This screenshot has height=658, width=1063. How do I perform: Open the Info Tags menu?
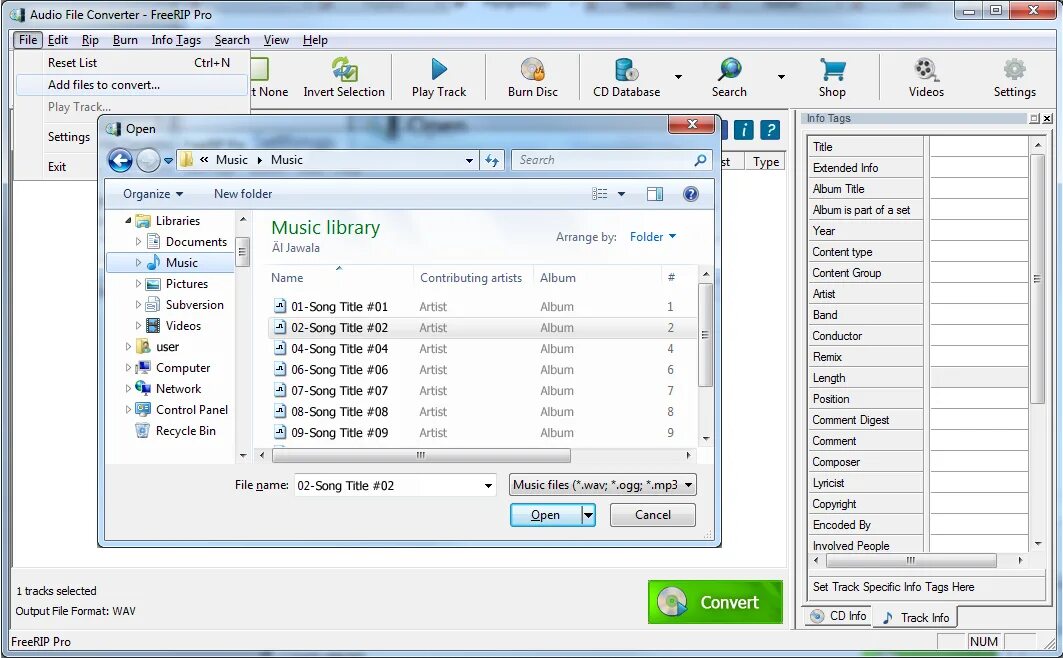point(176,40)
